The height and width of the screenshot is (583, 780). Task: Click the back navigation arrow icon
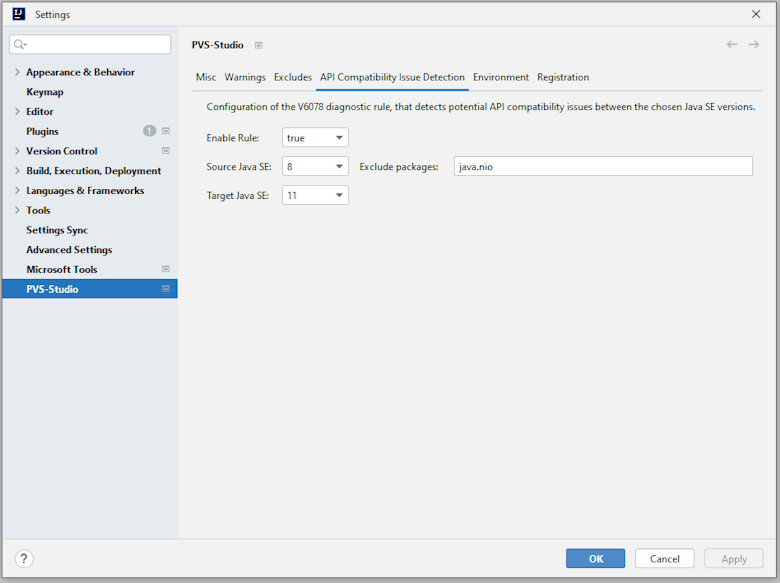click(x=732, y=45)
